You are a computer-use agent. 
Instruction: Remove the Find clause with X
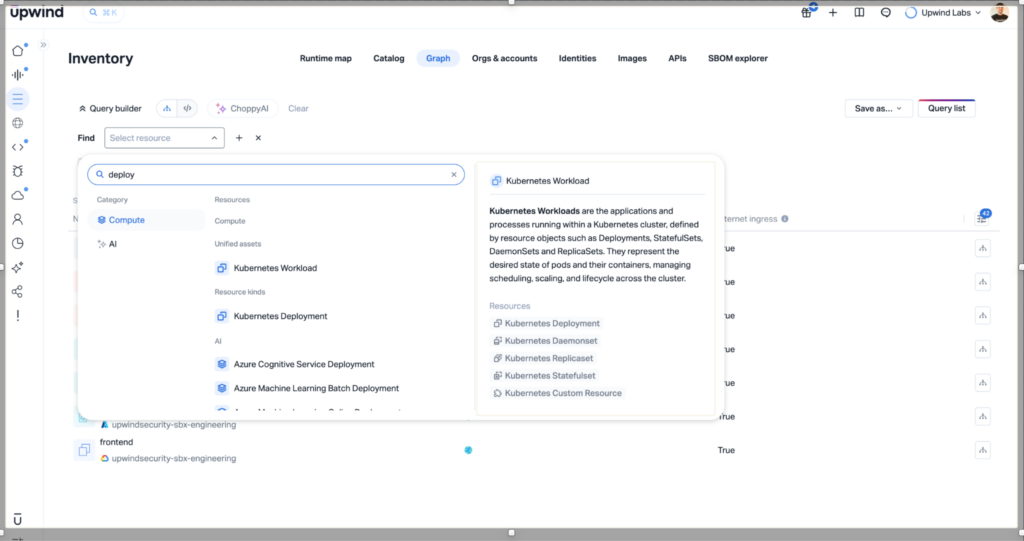pyautogui.click(x=259, y=138)
